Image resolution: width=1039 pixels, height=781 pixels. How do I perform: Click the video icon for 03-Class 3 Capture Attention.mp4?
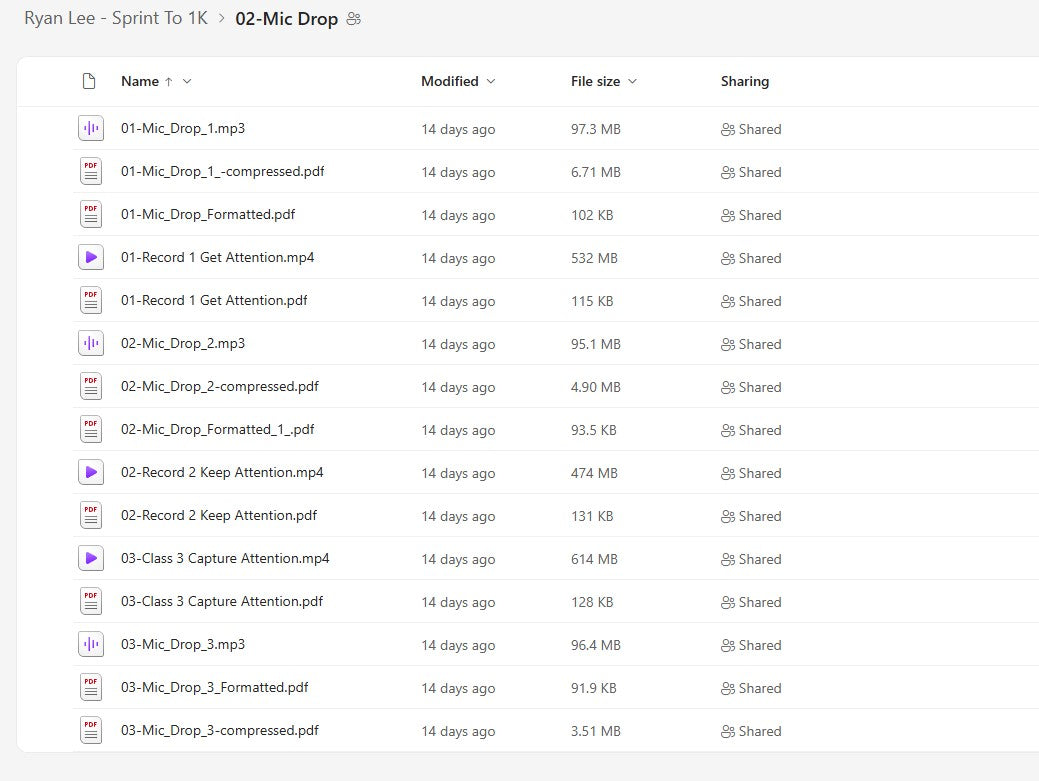[91, 559]
